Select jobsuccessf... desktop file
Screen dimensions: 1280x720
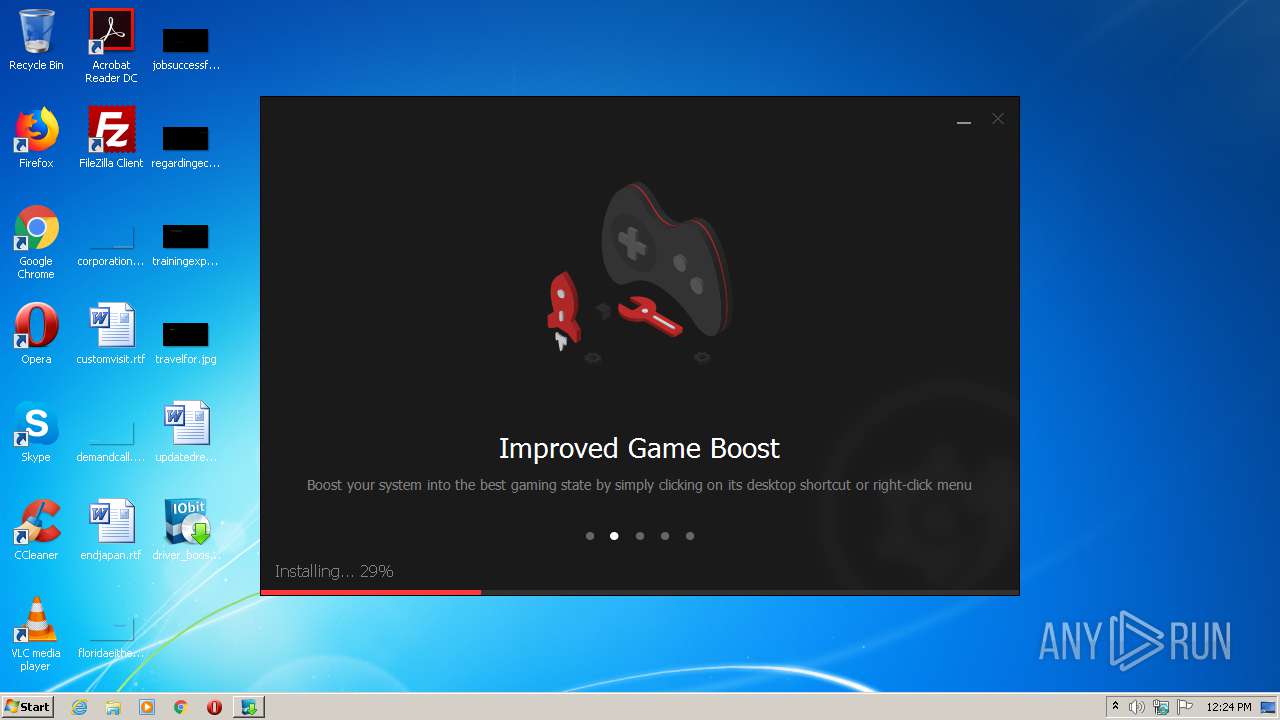(x=186, y=48)
